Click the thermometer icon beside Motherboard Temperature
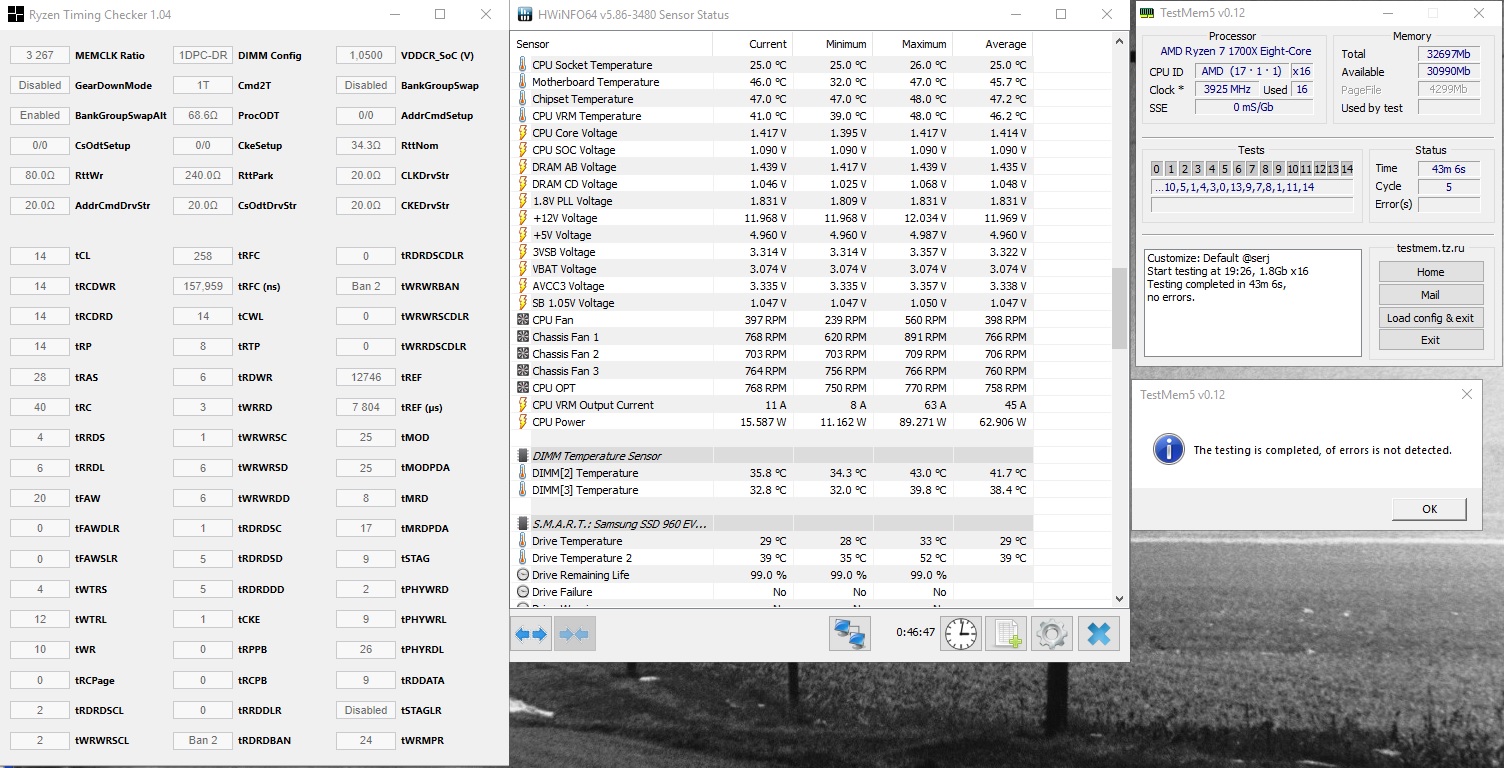This screenshot has height=768, width=1504. [x=522, y=82]
